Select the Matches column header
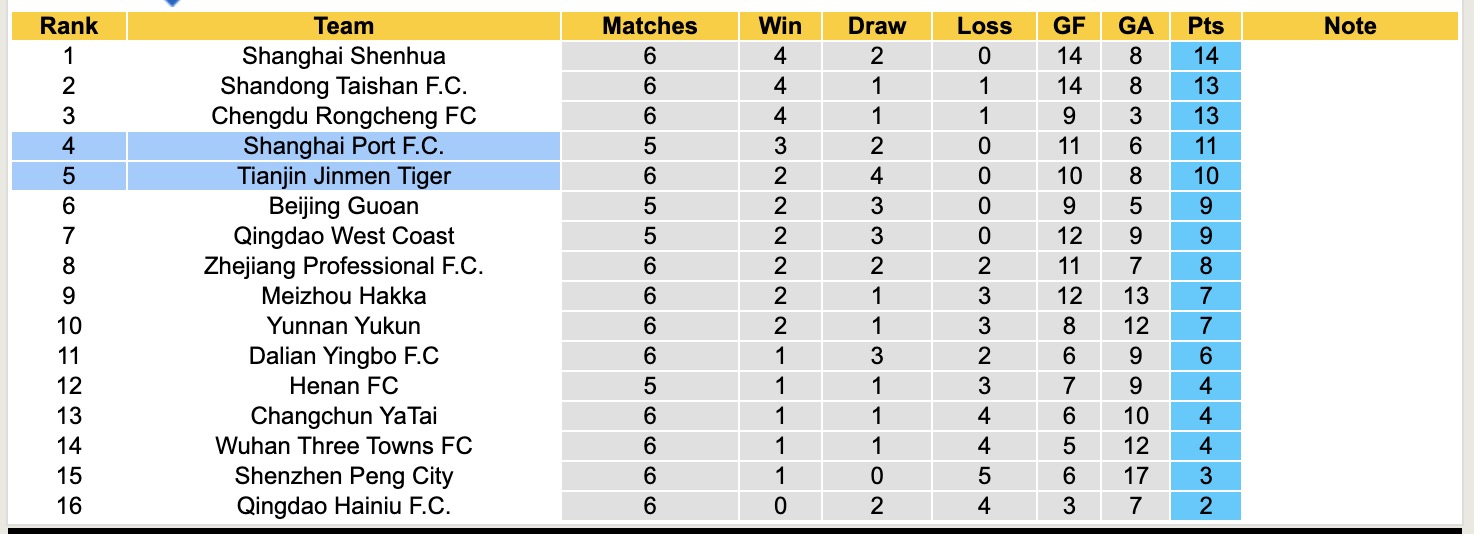Screen dimensions: 1476x534 pos(649,26)
